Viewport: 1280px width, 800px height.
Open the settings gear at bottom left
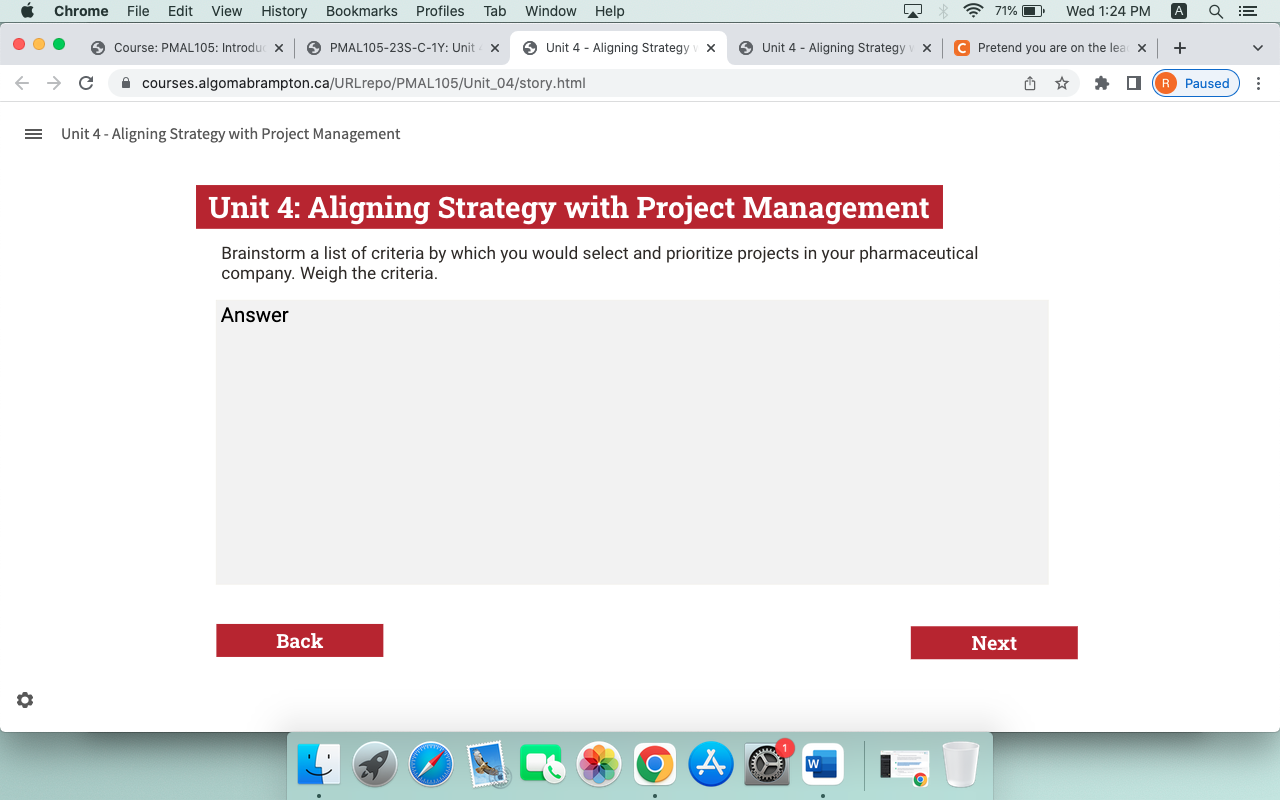tap(25, 700)
